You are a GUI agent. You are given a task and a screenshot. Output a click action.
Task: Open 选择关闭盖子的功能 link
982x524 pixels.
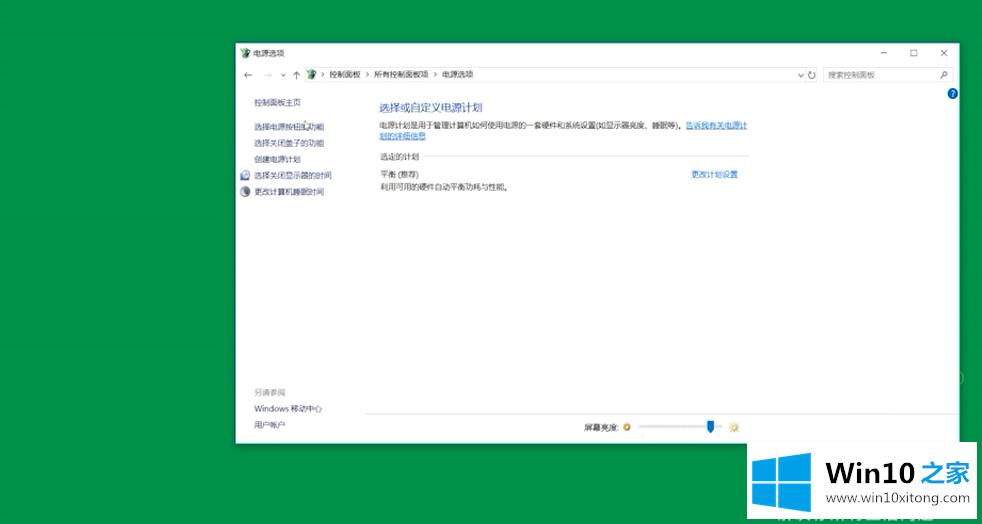289,143
